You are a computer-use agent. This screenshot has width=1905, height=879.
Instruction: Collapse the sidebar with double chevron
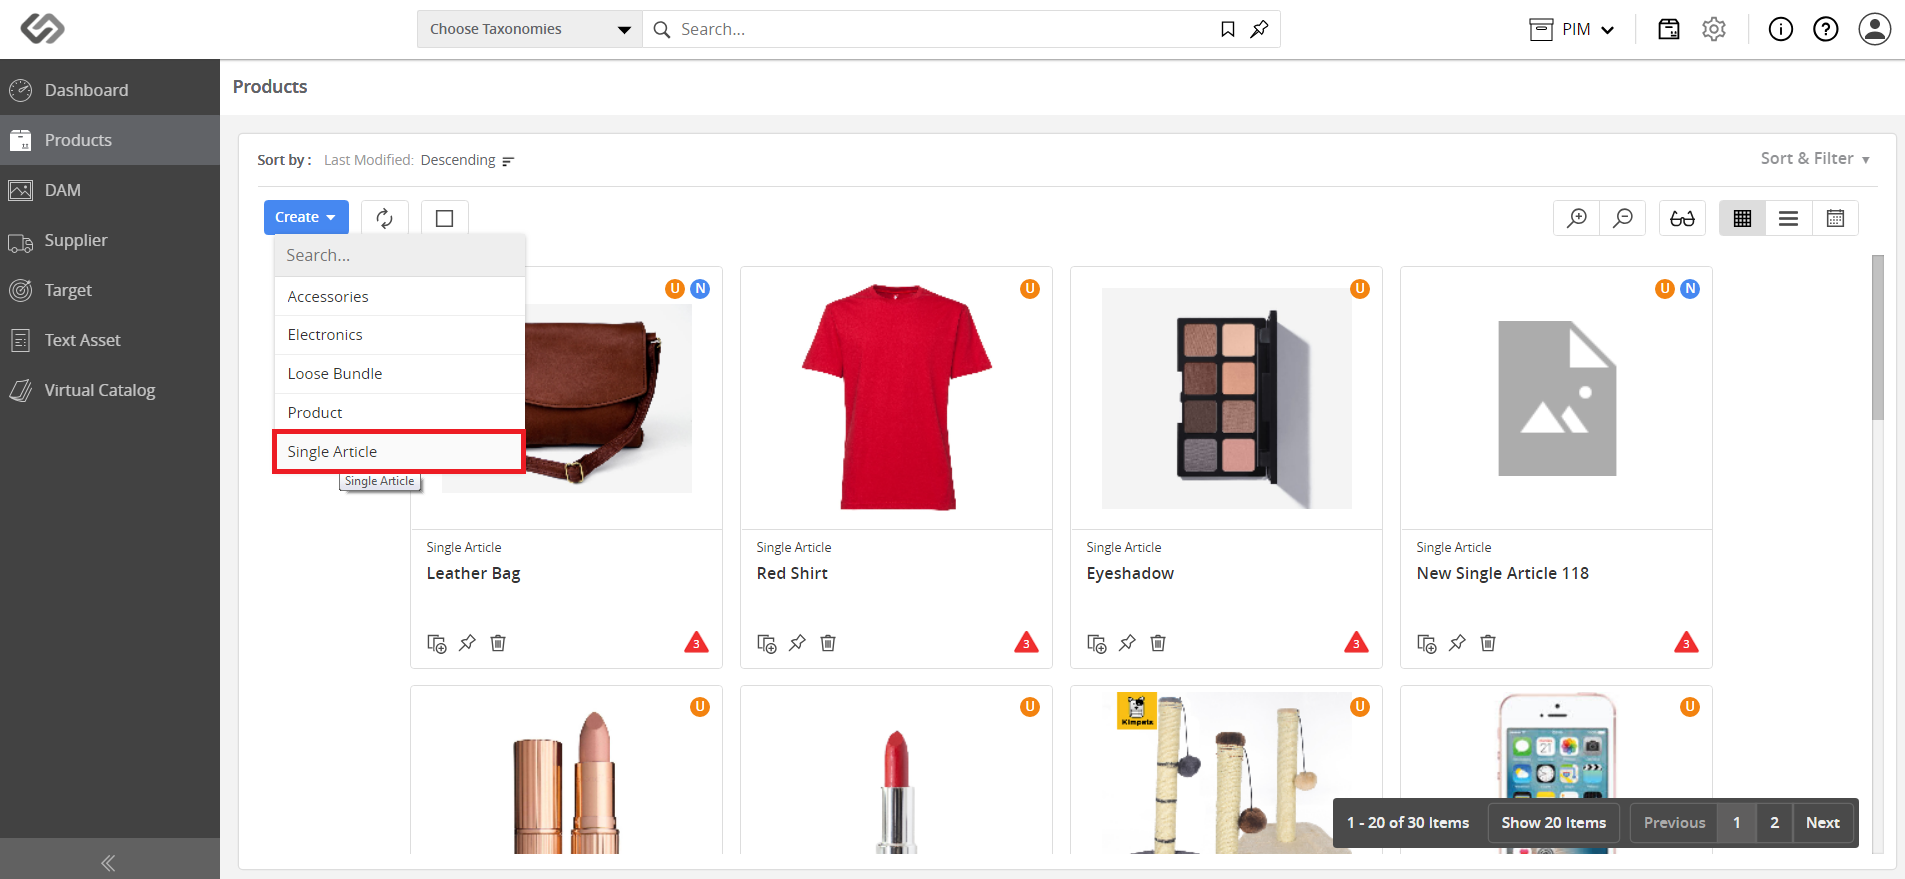(108, 862)
